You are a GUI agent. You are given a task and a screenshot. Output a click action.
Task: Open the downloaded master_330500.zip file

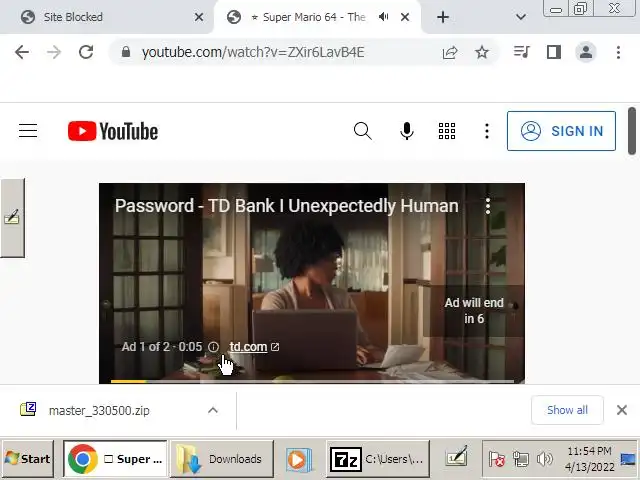pyautogui.click(x=99, y=410)
